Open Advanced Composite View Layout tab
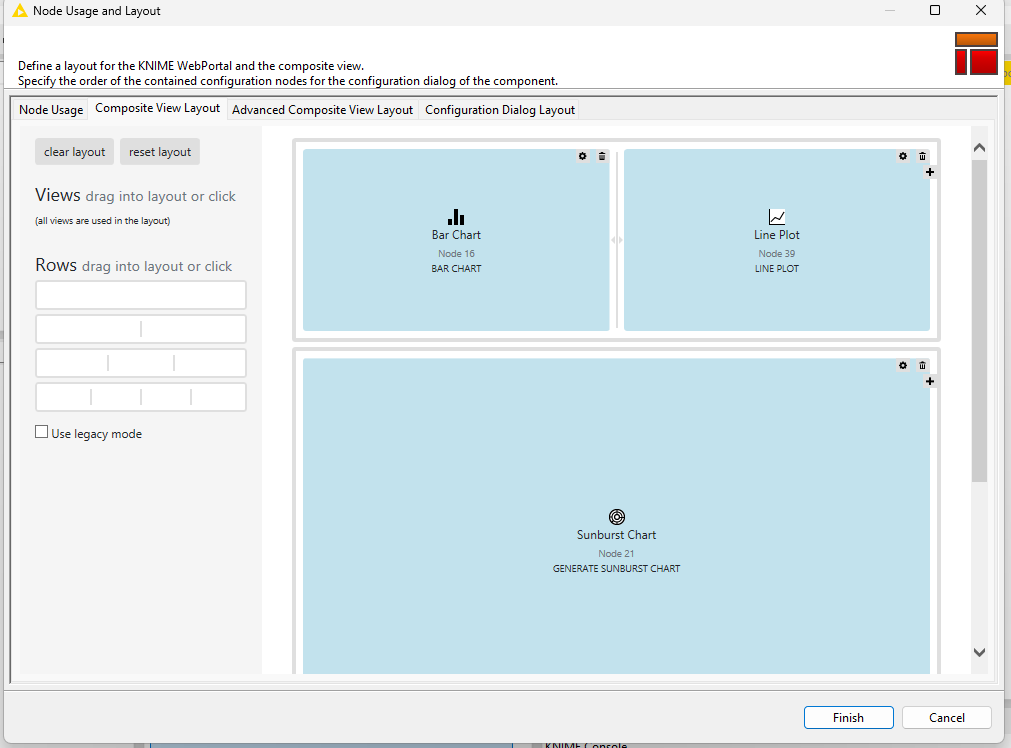 tap(322, 110)
